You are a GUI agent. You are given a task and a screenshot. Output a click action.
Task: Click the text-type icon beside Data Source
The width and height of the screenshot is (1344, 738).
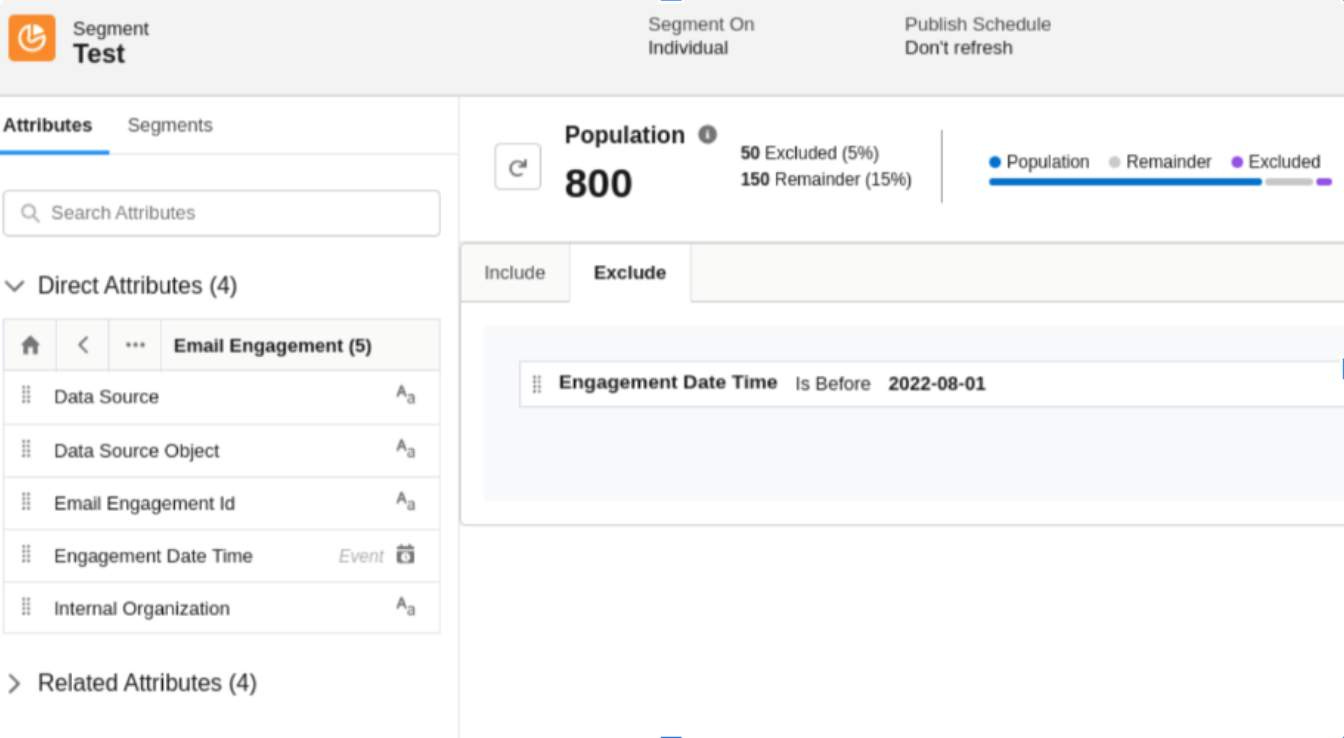[405, 395]
